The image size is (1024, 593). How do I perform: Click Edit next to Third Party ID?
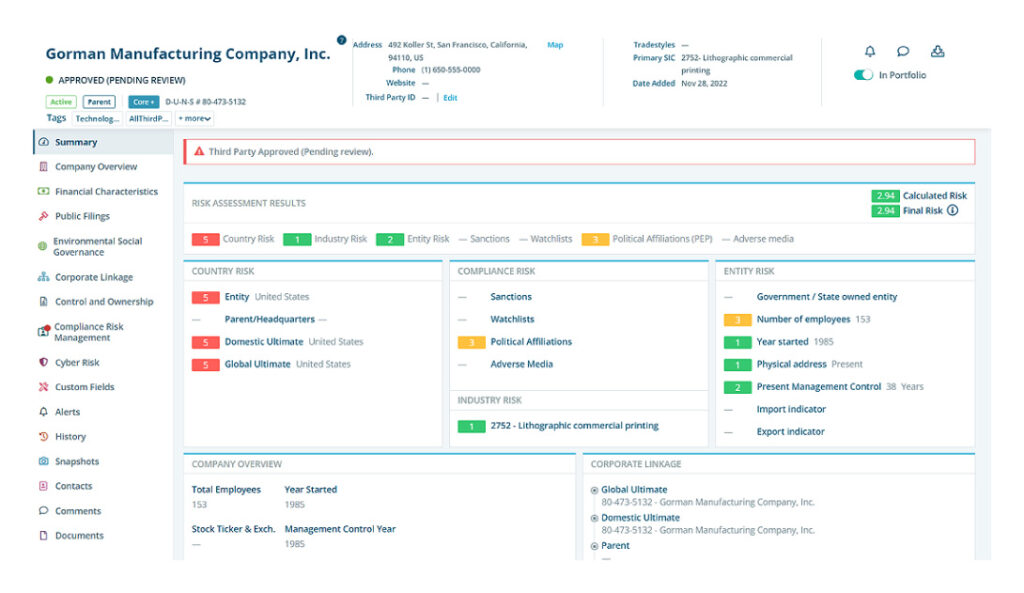[450, 98]
